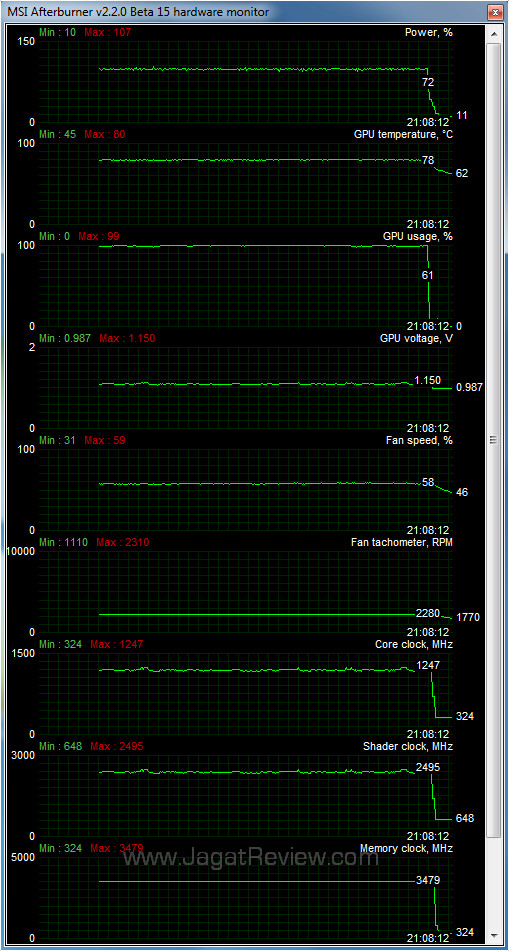Click "Max : 2495" shader clock header

(116, 745)
